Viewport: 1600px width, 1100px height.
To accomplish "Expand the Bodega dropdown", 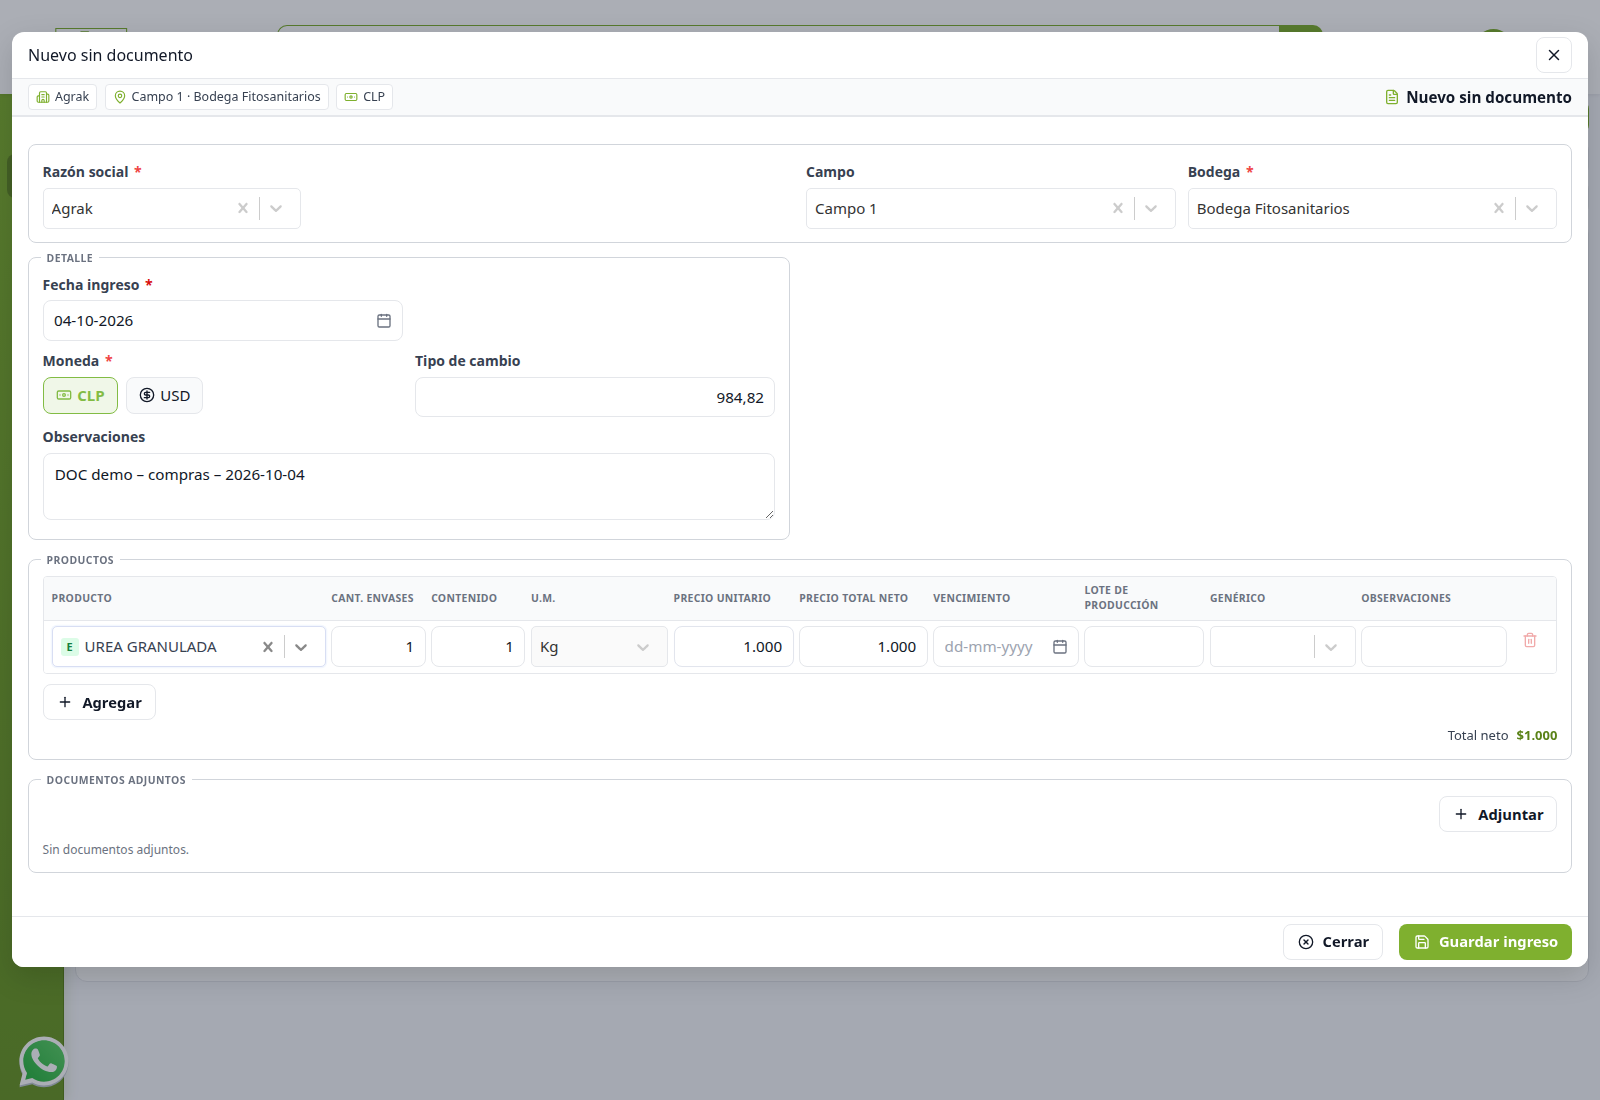I will [x=1533, y=208].
